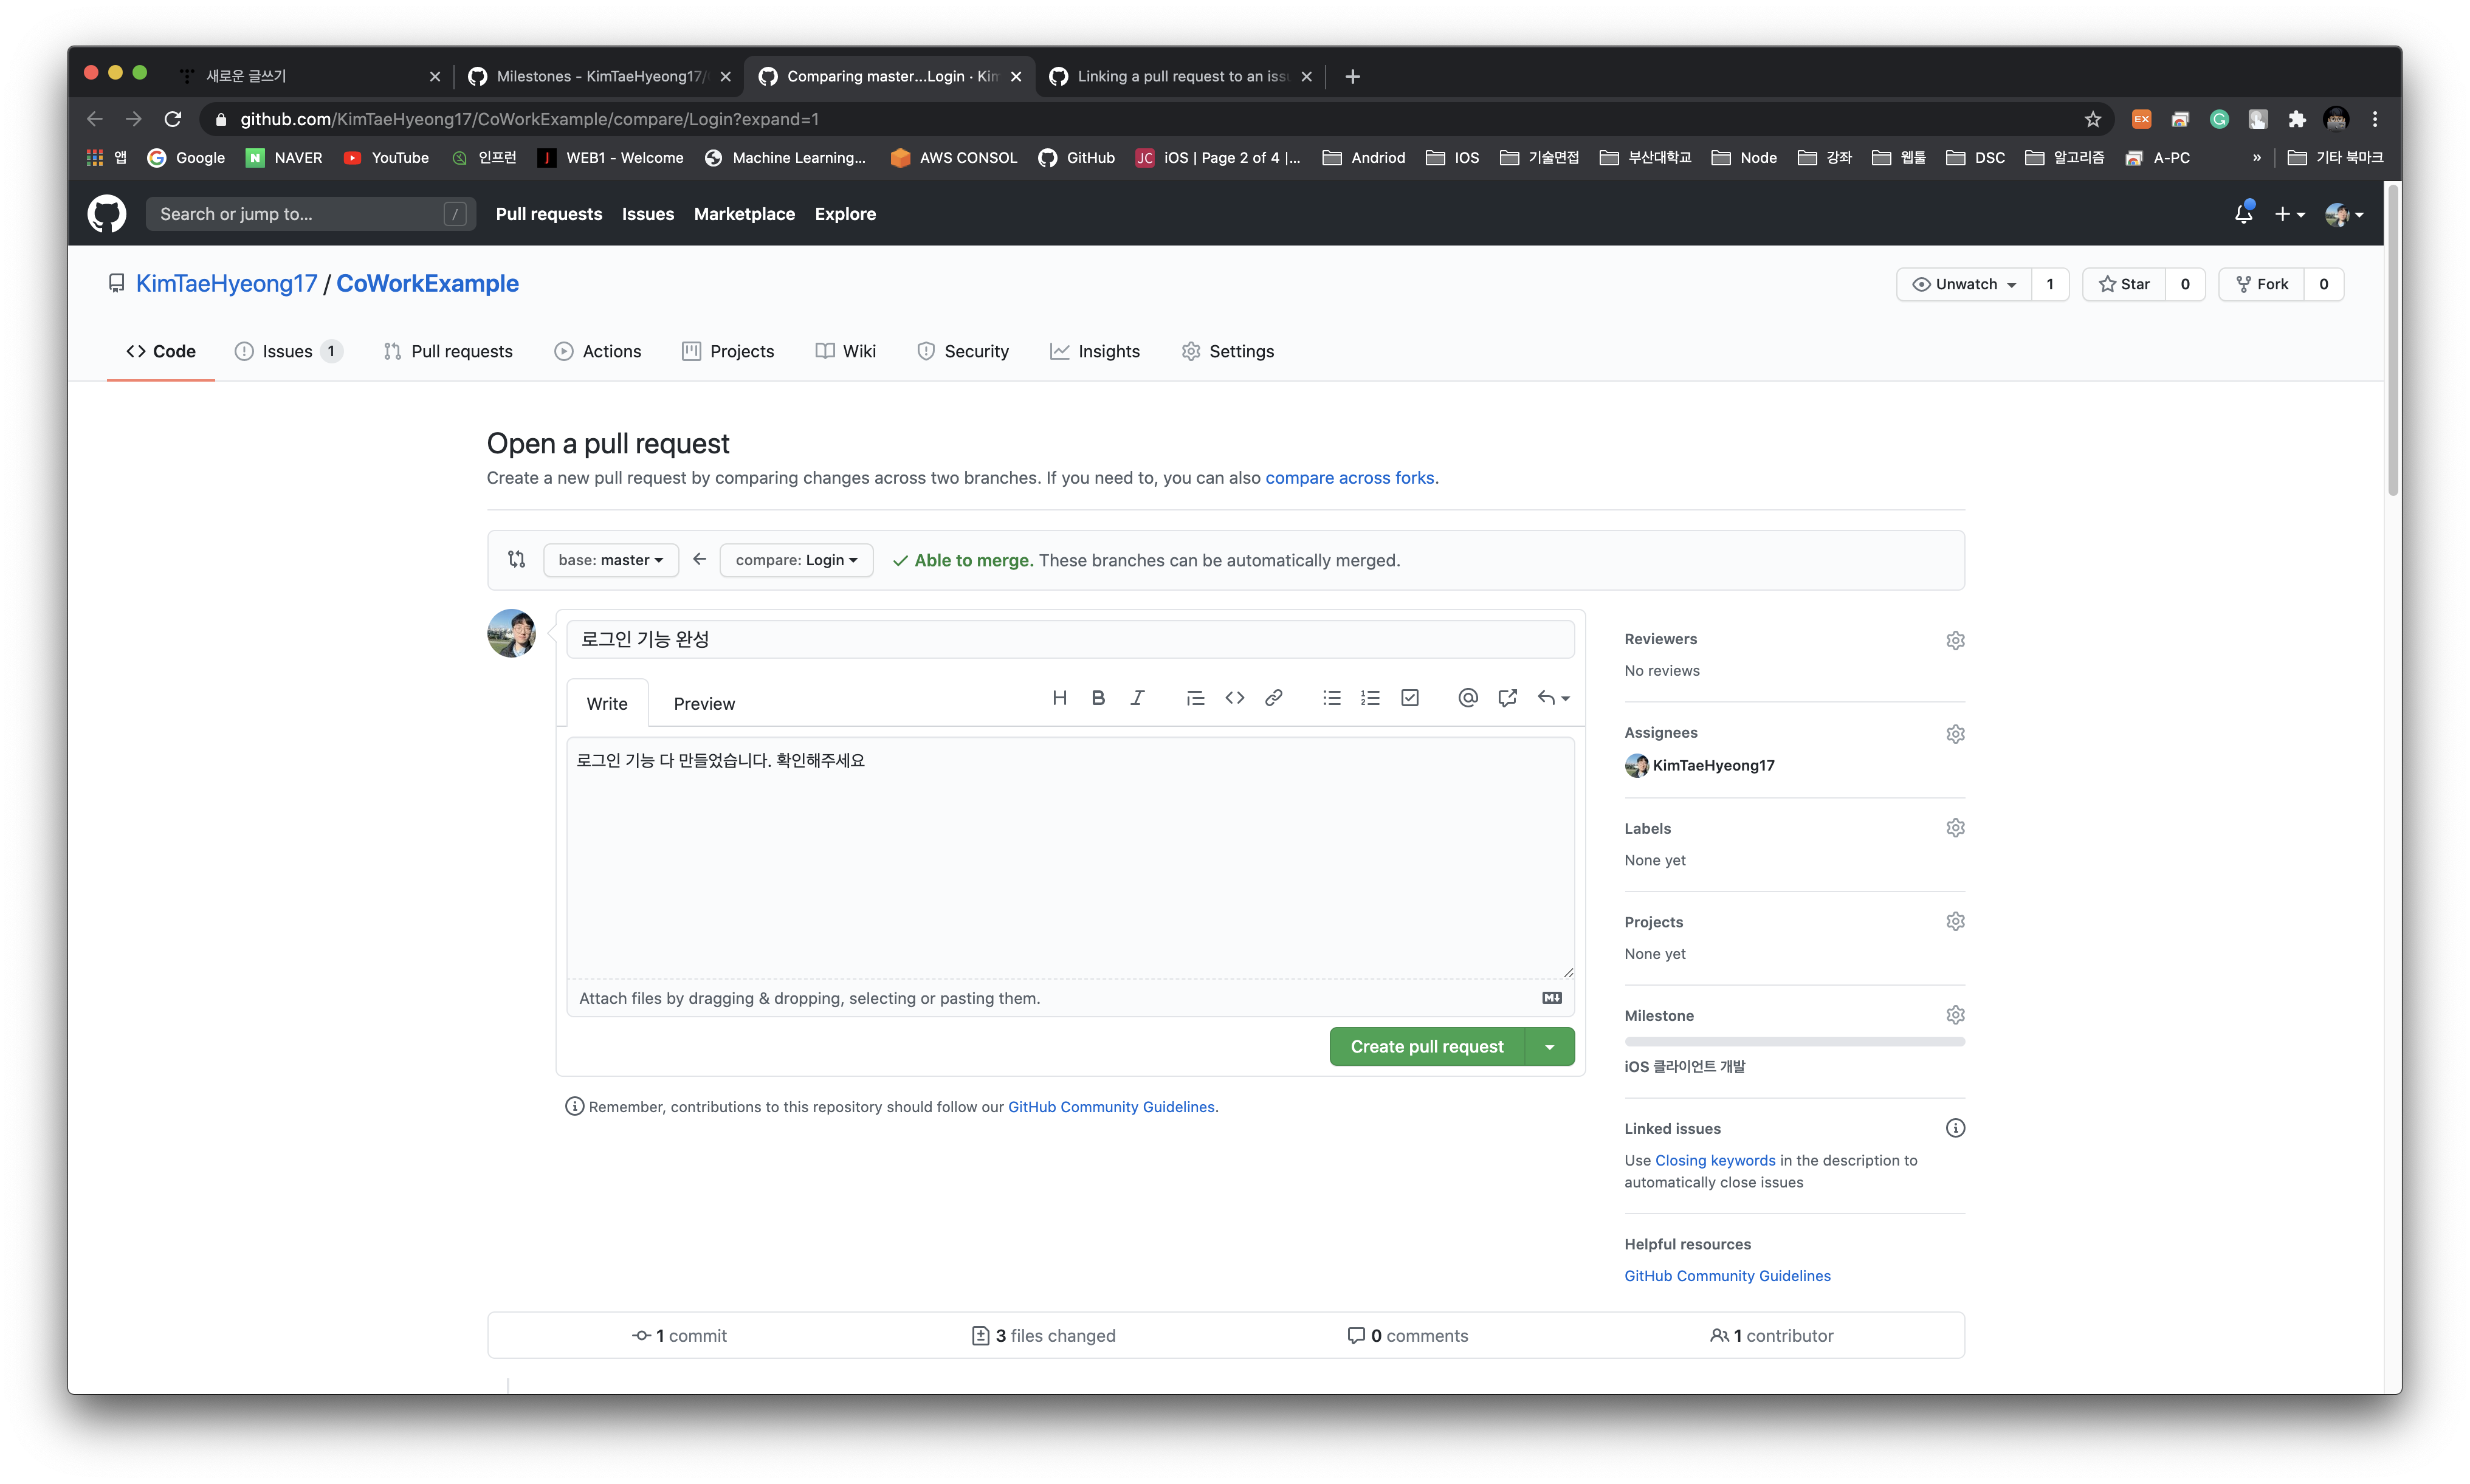Mention a user with the @ icon
Screen dimensions: 2470x1484
pyautogui.click(x=1467, y=698)
